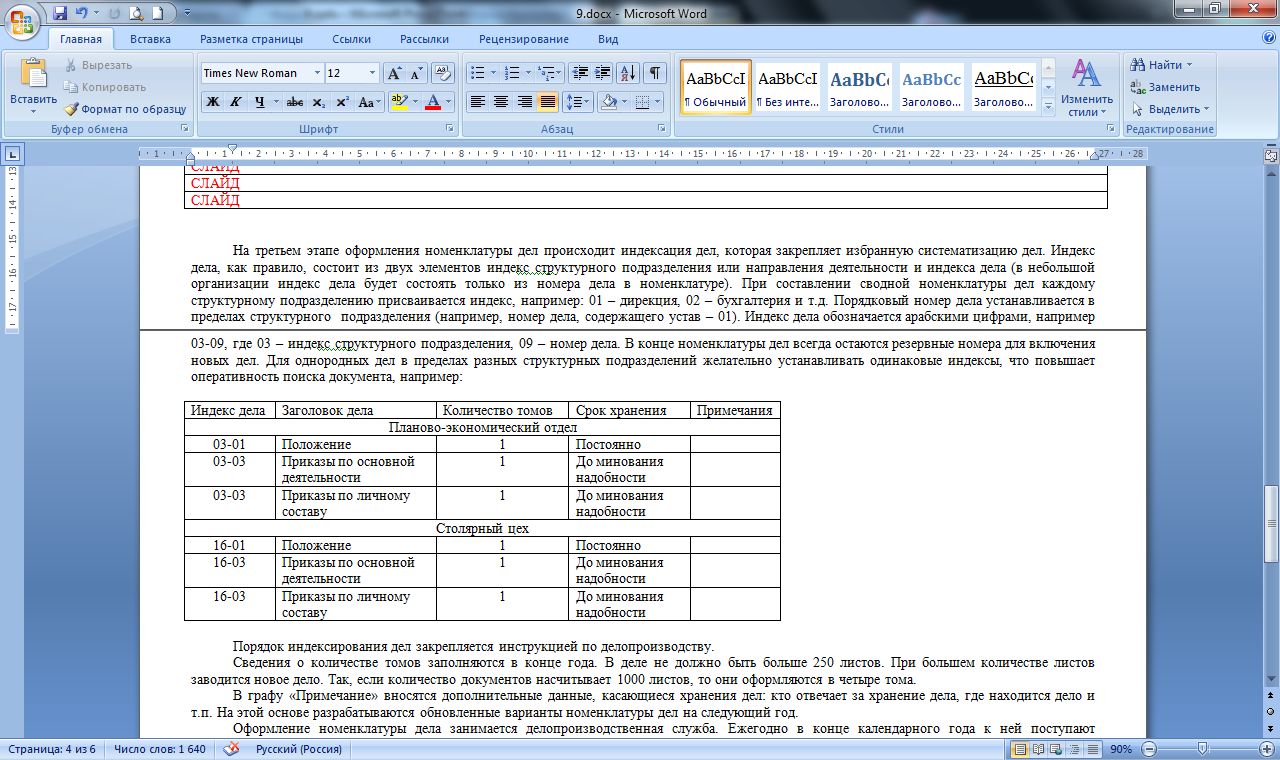Shrink font size icon
Screen dimensions: 1280x760
click(415, 73)
